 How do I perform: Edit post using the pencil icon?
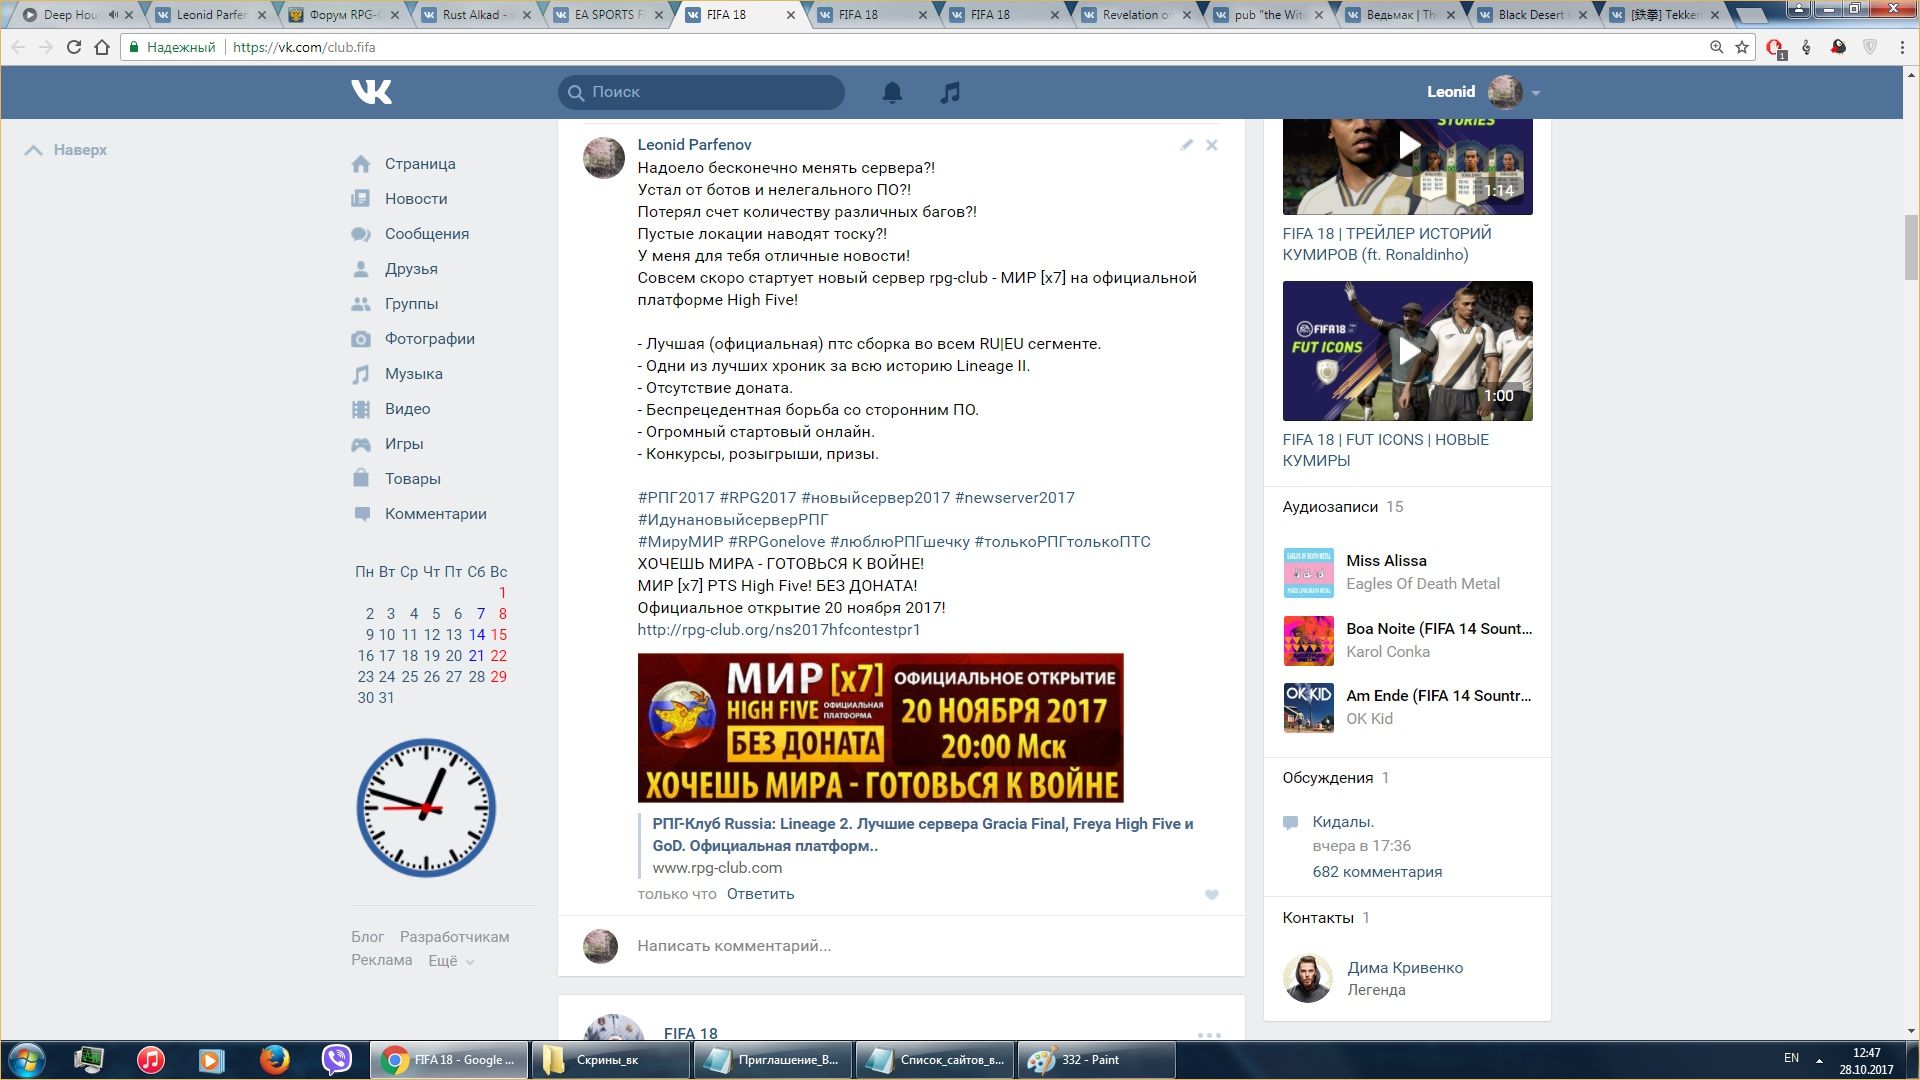tap(1186, 145)
